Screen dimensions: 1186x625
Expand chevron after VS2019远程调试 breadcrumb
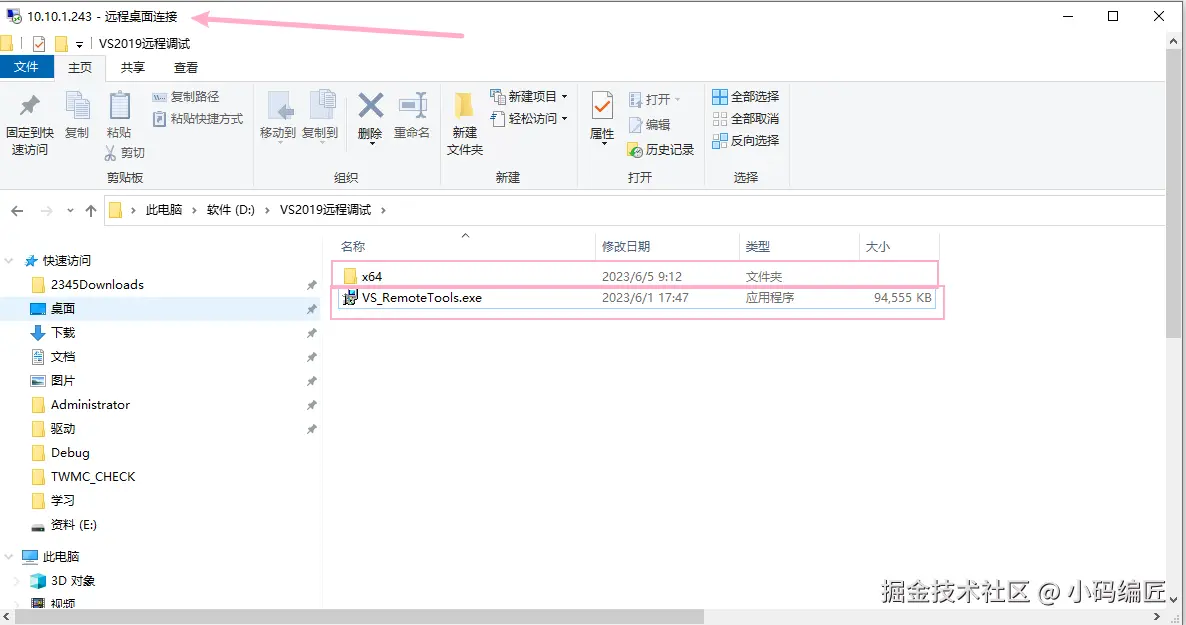[x=383, y=210]
